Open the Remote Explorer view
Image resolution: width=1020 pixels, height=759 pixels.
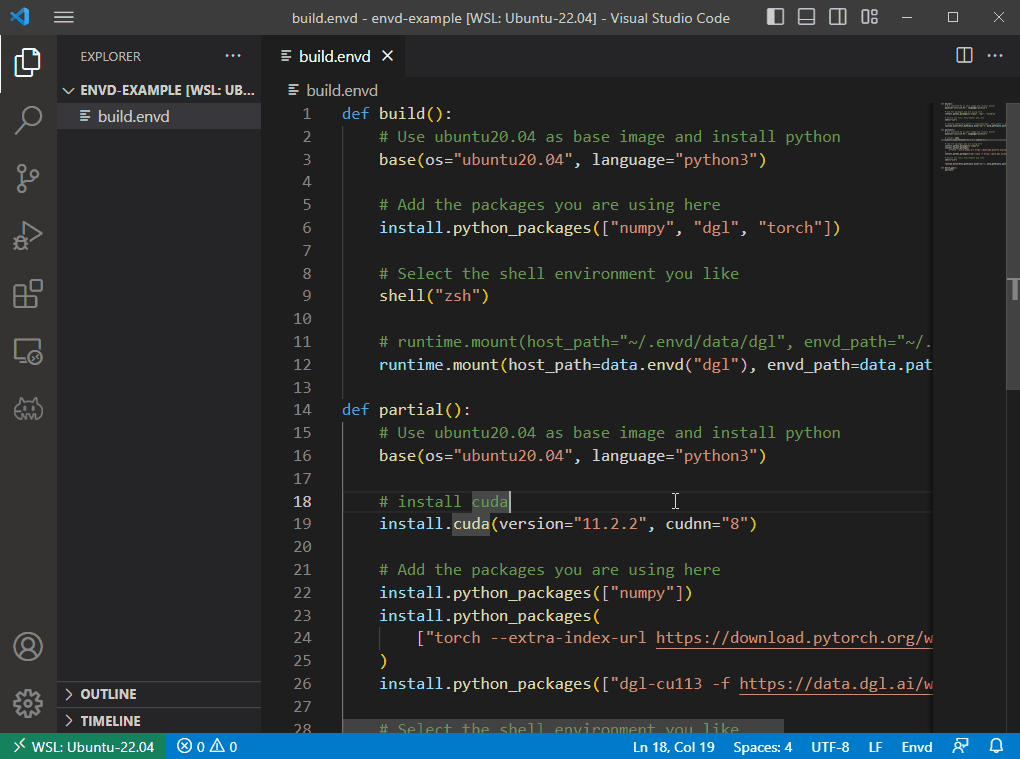(27, 352)
